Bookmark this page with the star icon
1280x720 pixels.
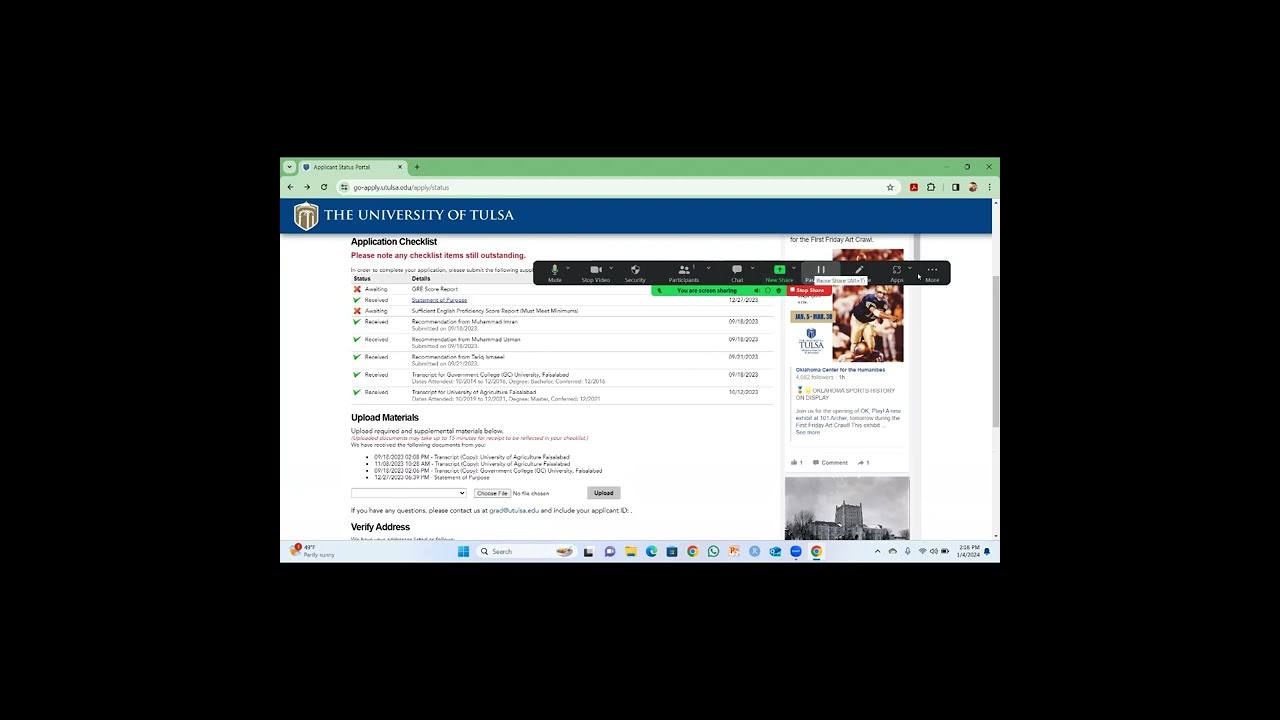889,187
